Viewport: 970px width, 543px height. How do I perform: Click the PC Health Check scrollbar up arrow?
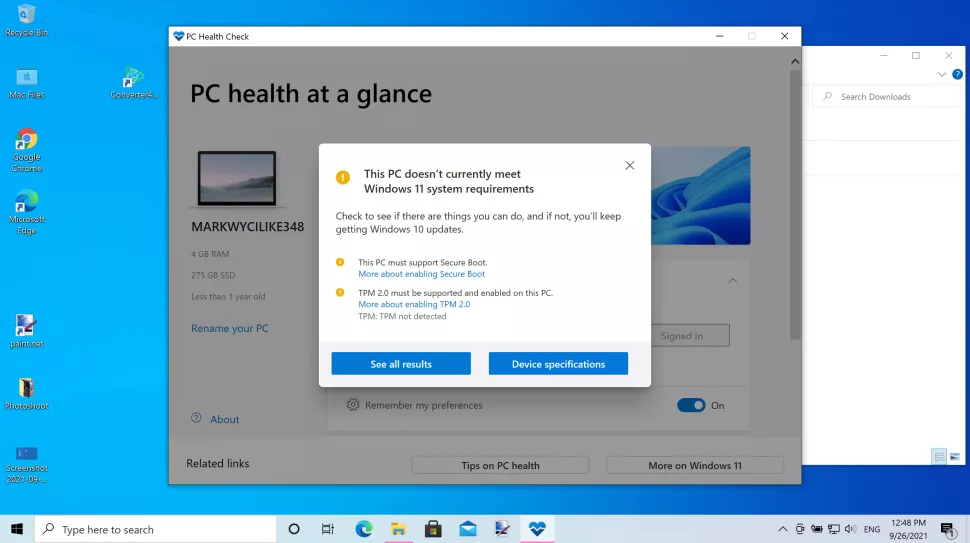tap(795, 61)
